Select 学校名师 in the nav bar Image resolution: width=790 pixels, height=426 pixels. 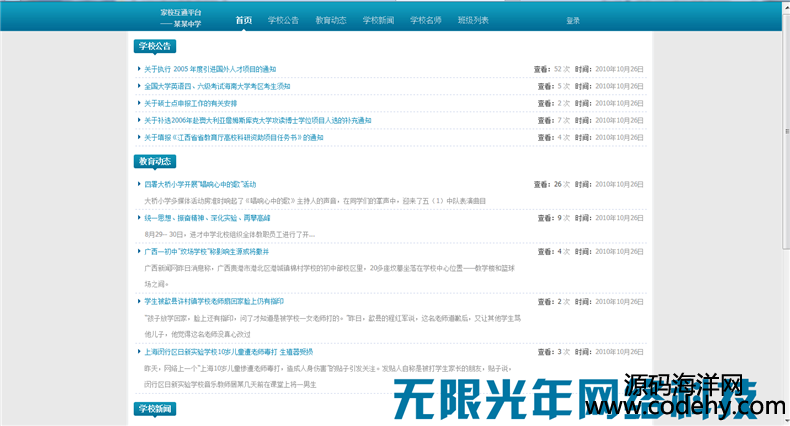tap(425, 20)
